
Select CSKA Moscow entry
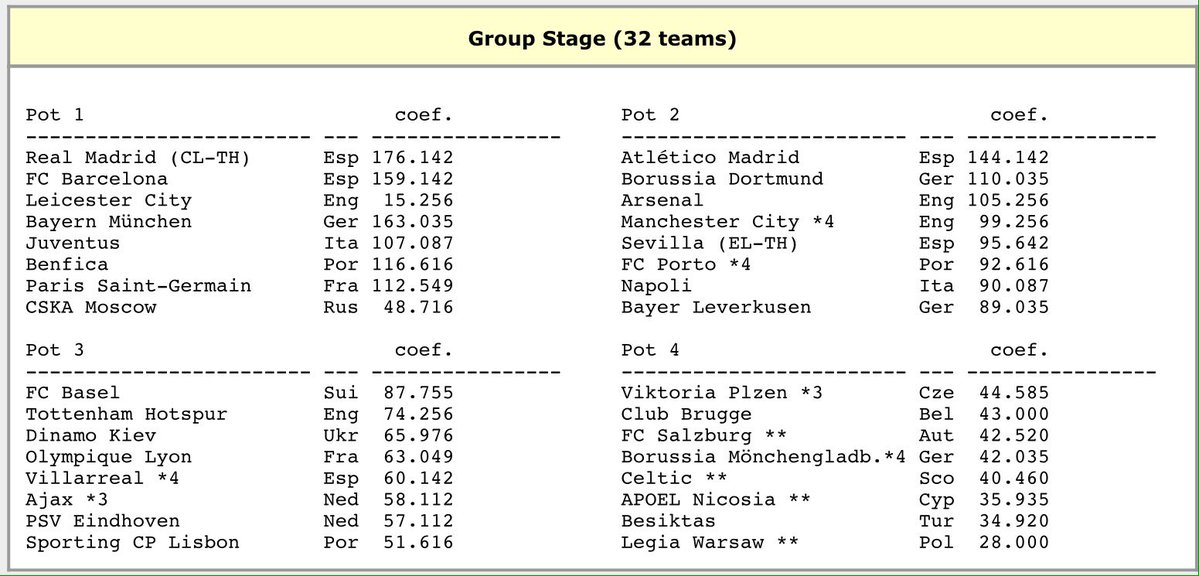pos(91,308)
